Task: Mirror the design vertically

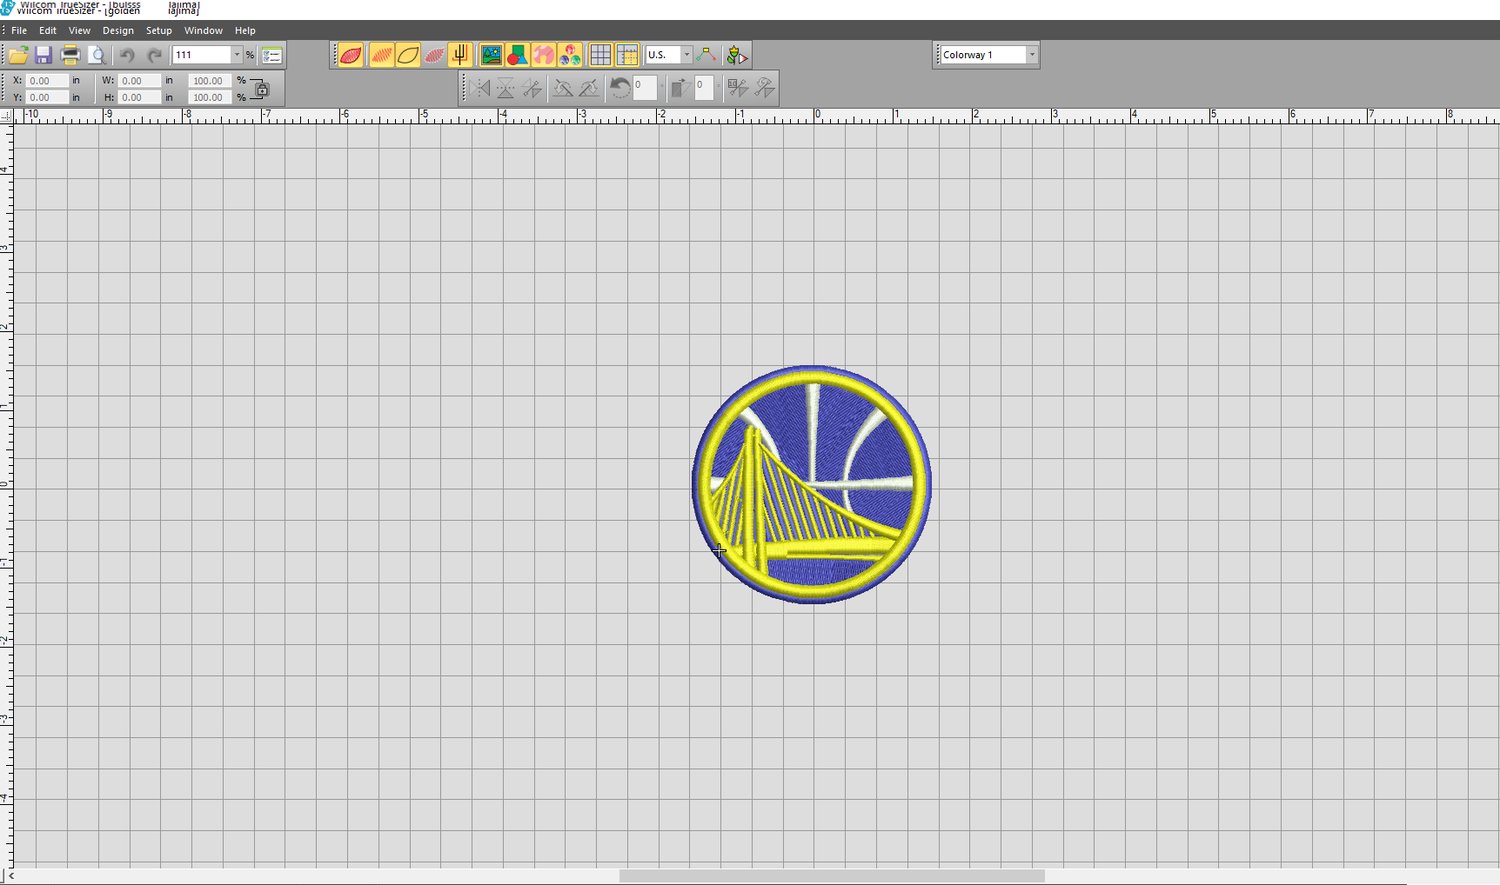Action: pyautogui.click(x=506, y=88)
